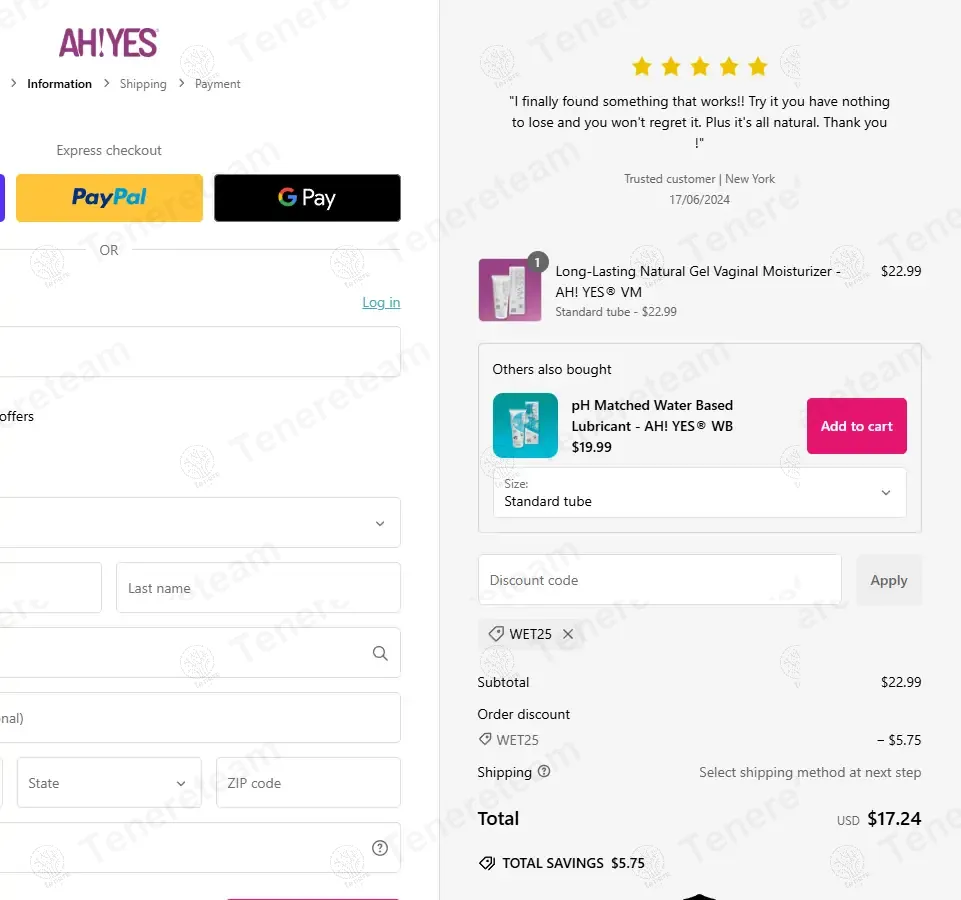Pay with PayPal express checkout
This screenshot has height=900, width=961.
(x=109, y=197)
